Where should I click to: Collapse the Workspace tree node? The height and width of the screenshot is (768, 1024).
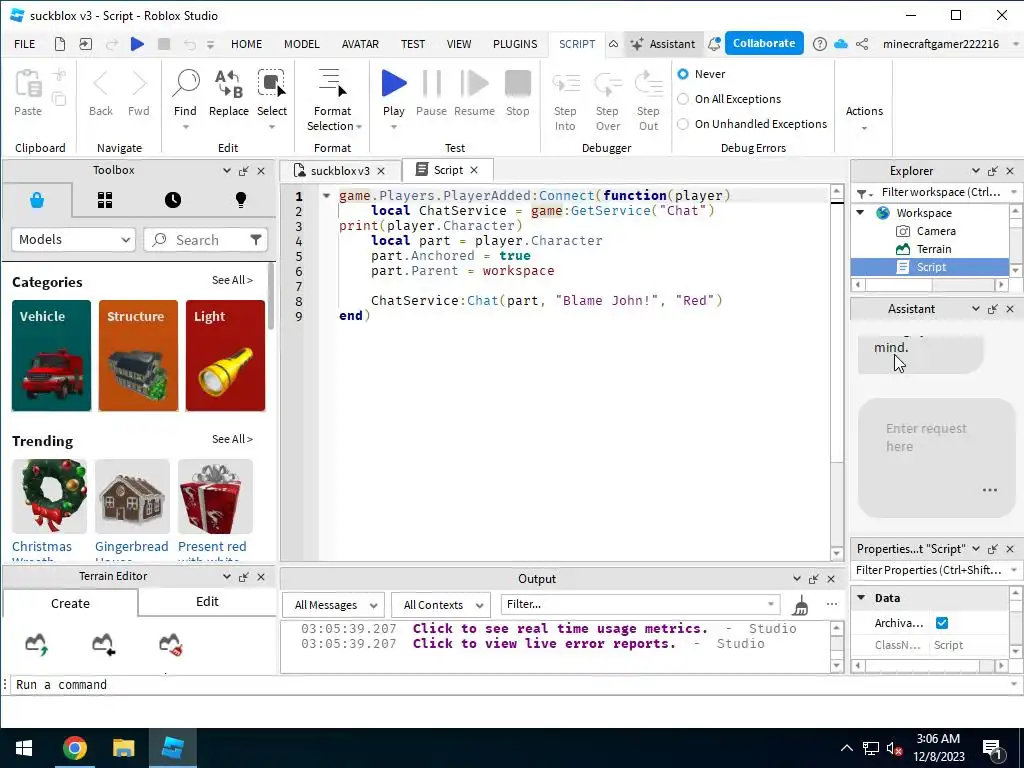click(x=861, y=212)
